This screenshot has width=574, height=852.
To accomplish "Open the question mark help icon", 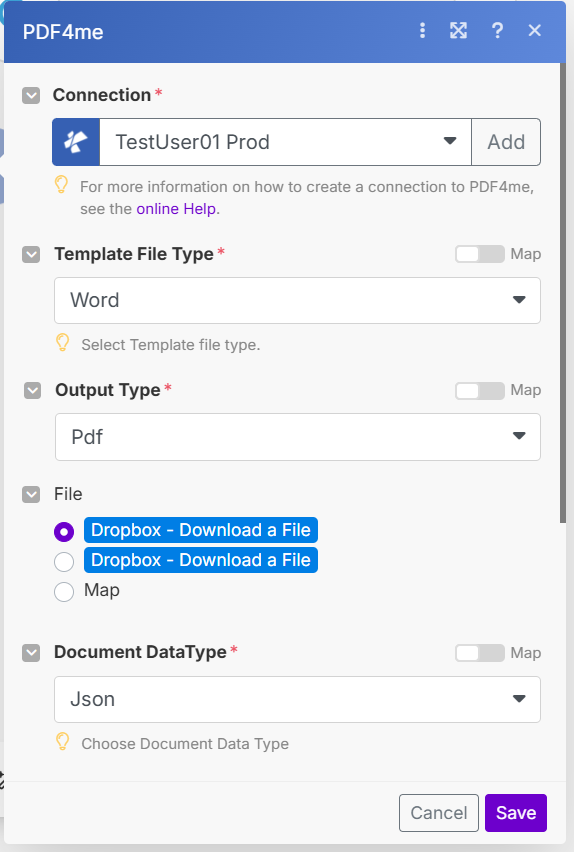I will click(497, 30).
